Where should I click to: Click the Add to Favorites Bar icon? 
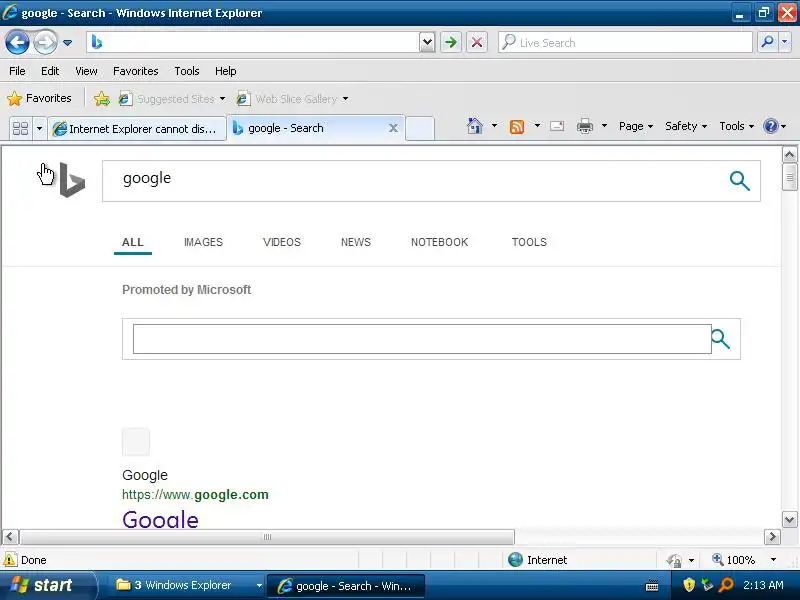tap(102, 98)
